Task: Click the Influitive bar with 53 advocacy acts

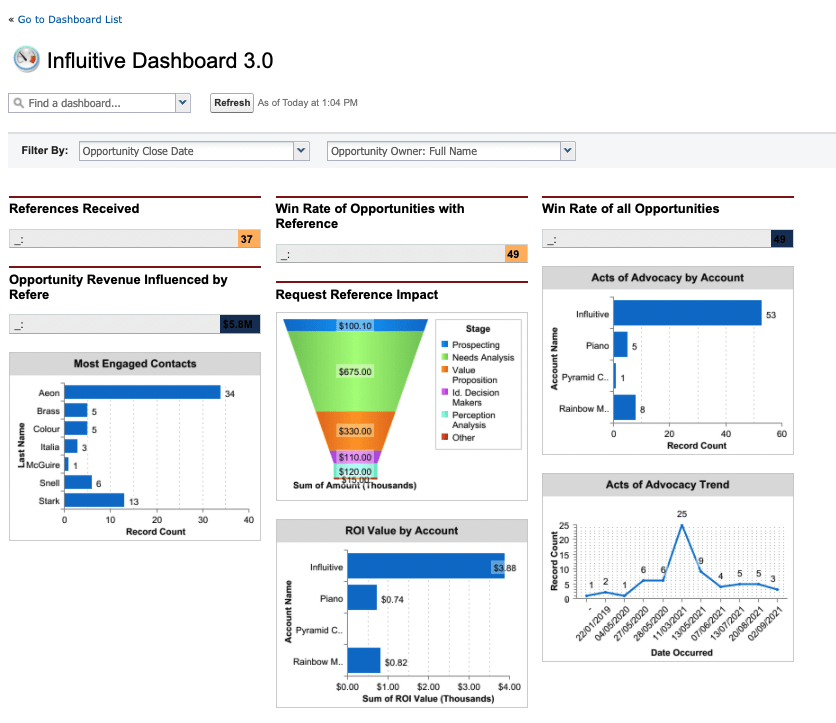Action: tap(687, 313)
